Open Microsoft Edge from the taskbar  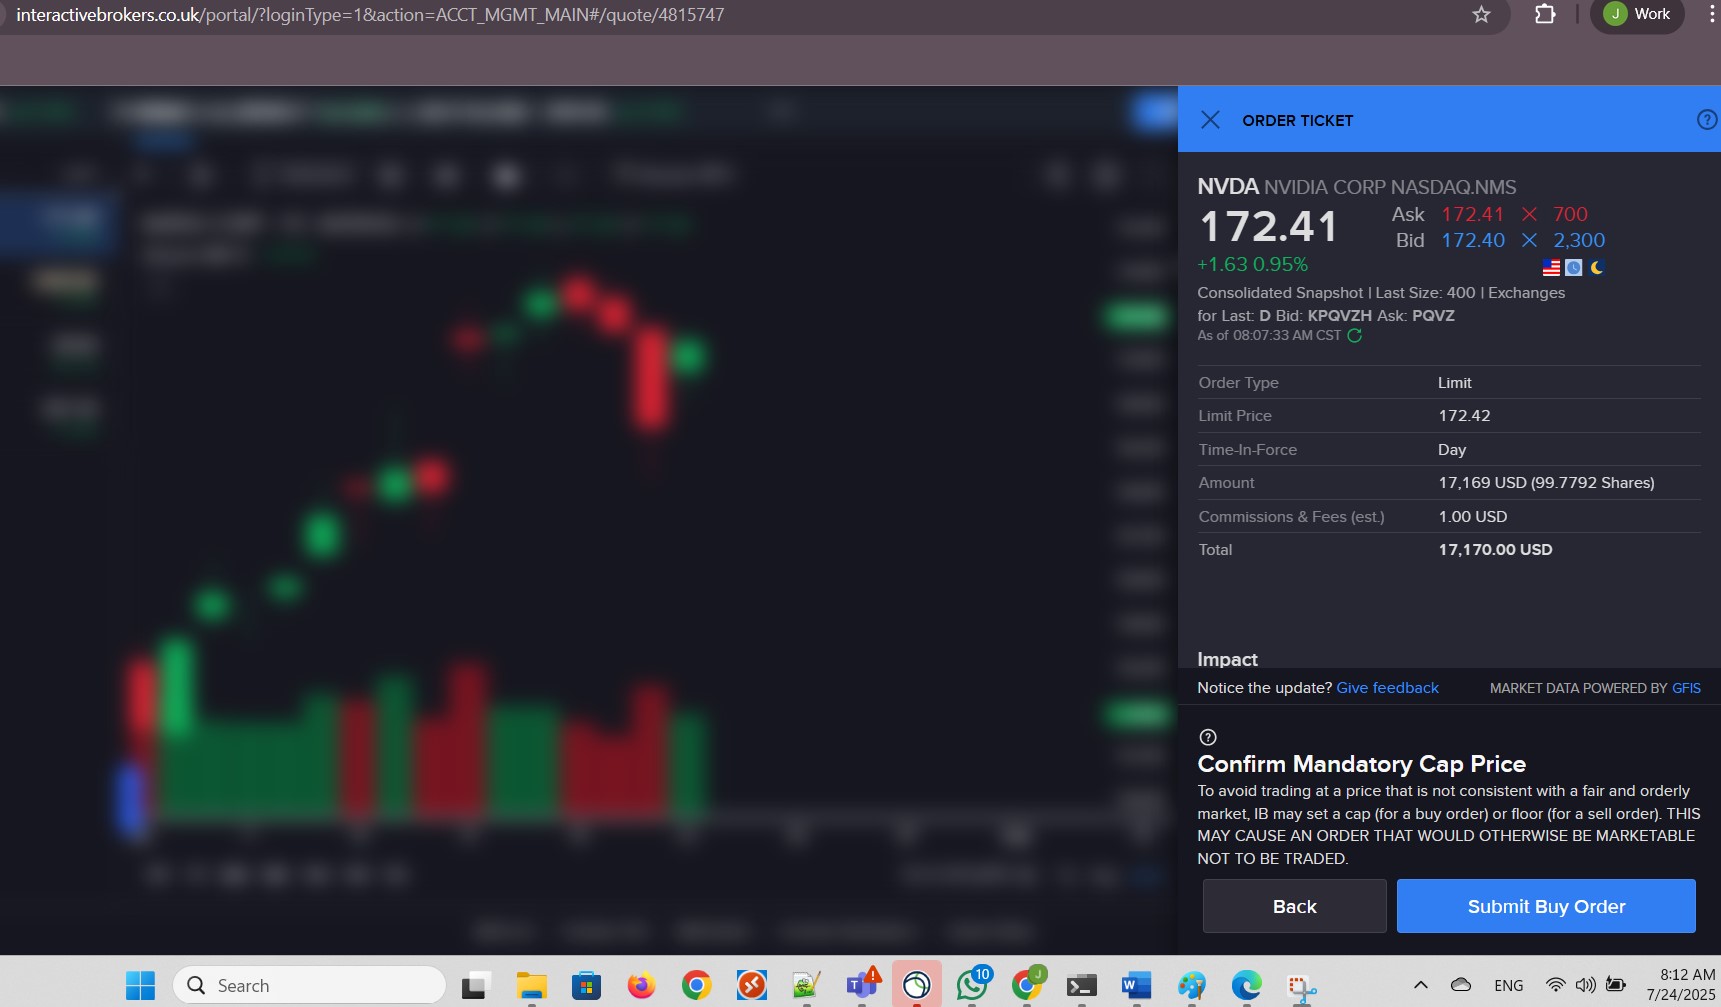pos(1246,986)
